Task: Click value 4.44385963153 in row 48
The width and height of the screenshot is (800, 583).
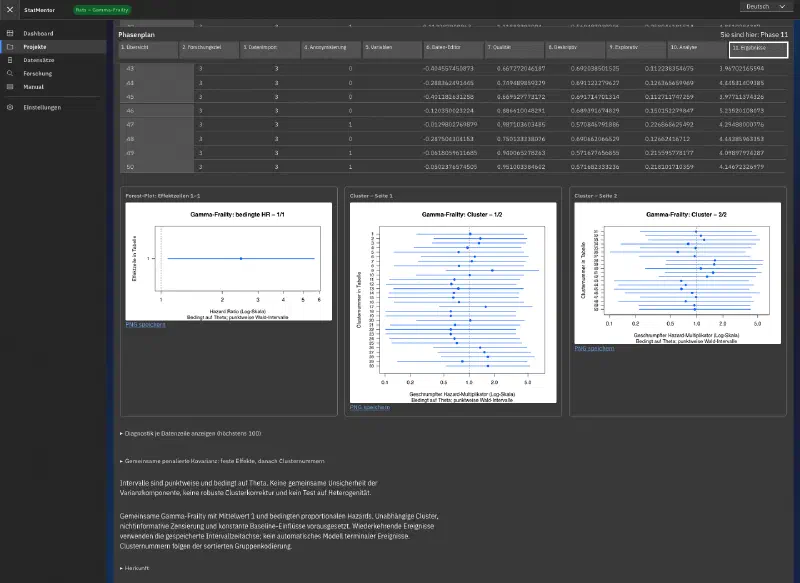Action: [741, 139]
